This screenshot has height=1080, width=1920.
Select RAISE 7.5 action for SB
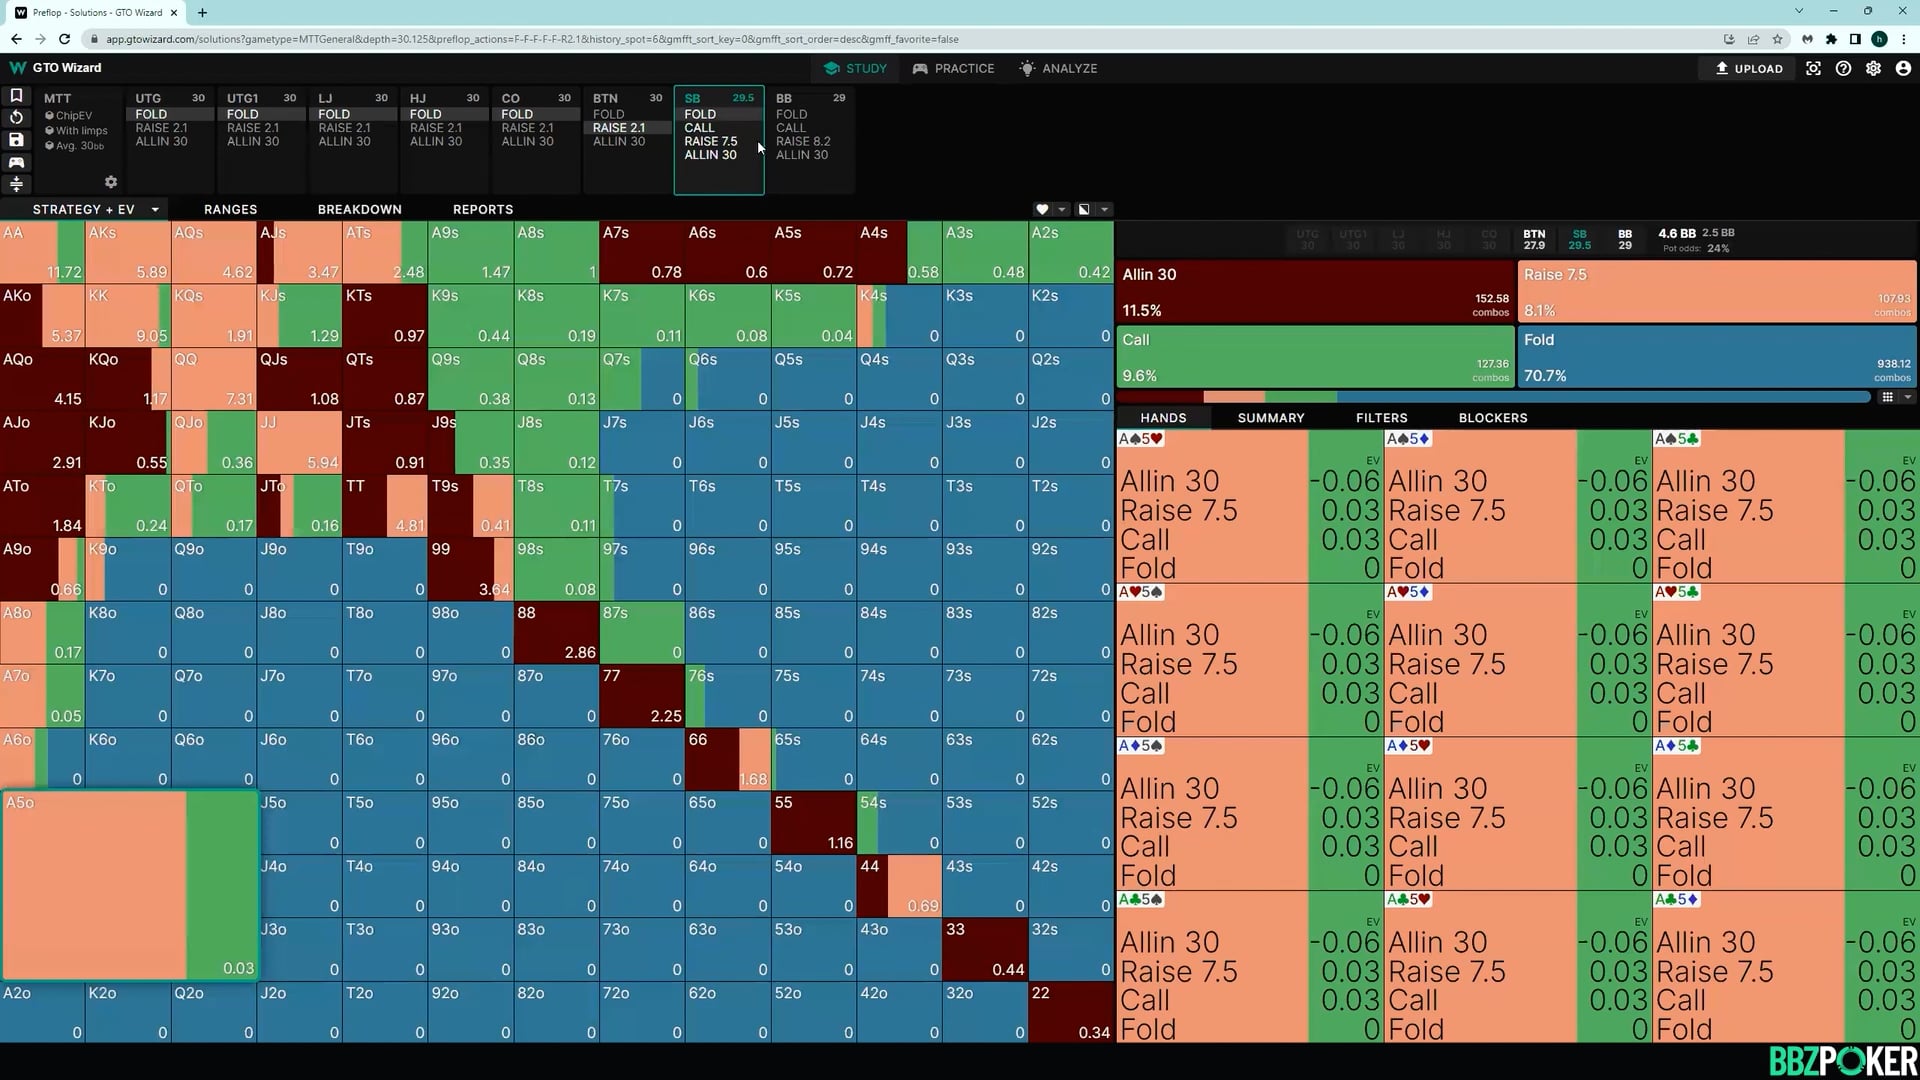point(710,141)
